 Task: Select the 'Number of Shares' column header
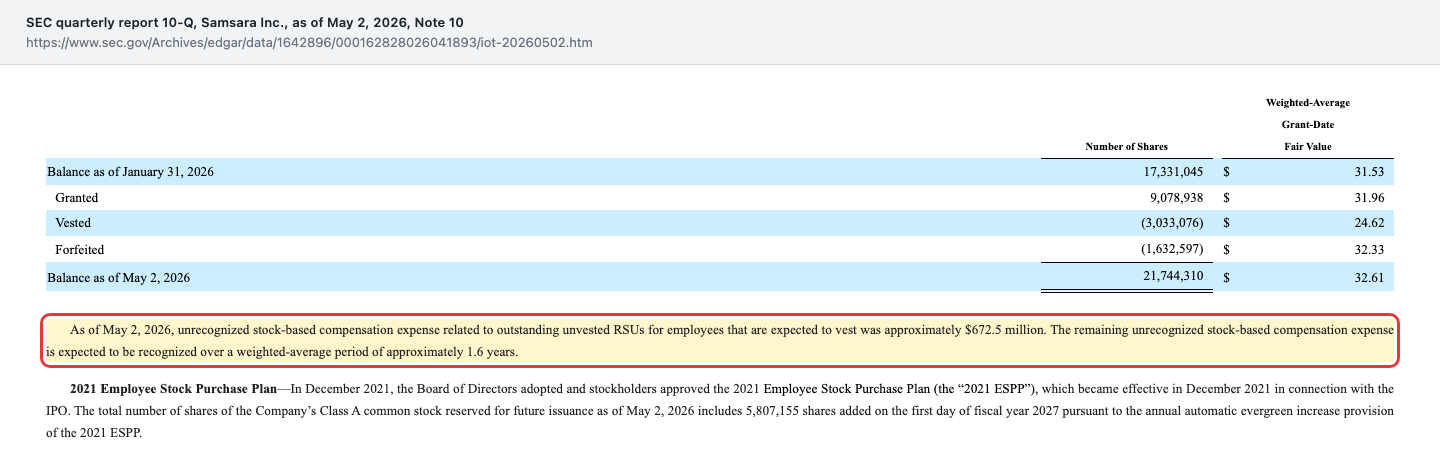(1127, 147)
